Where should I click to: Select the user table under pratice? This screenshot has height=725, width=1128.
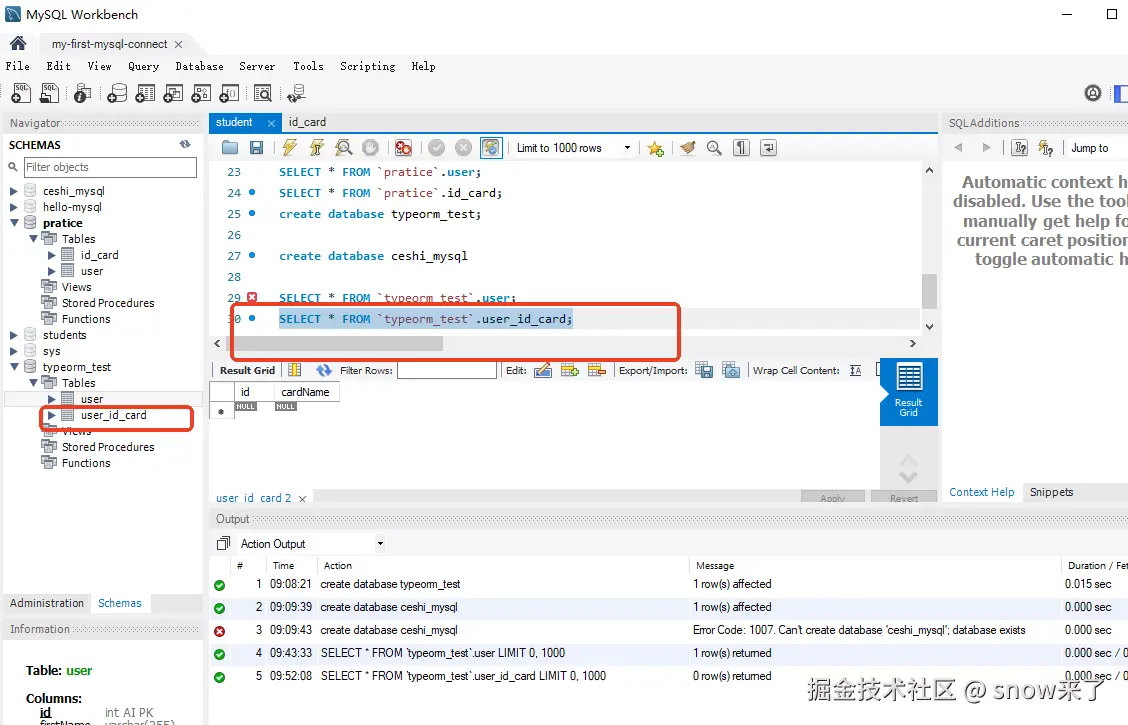(91, 271)
